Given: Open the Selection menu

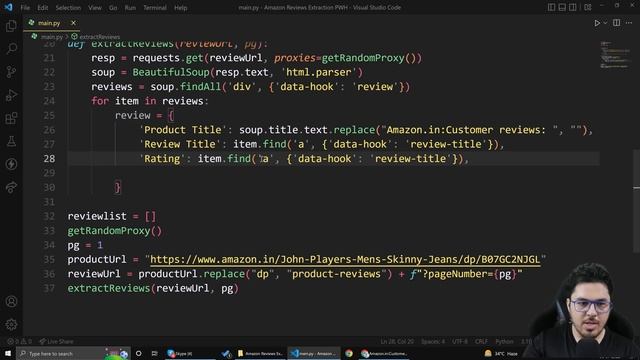Looking at the screenshot, I should point(68,8).
